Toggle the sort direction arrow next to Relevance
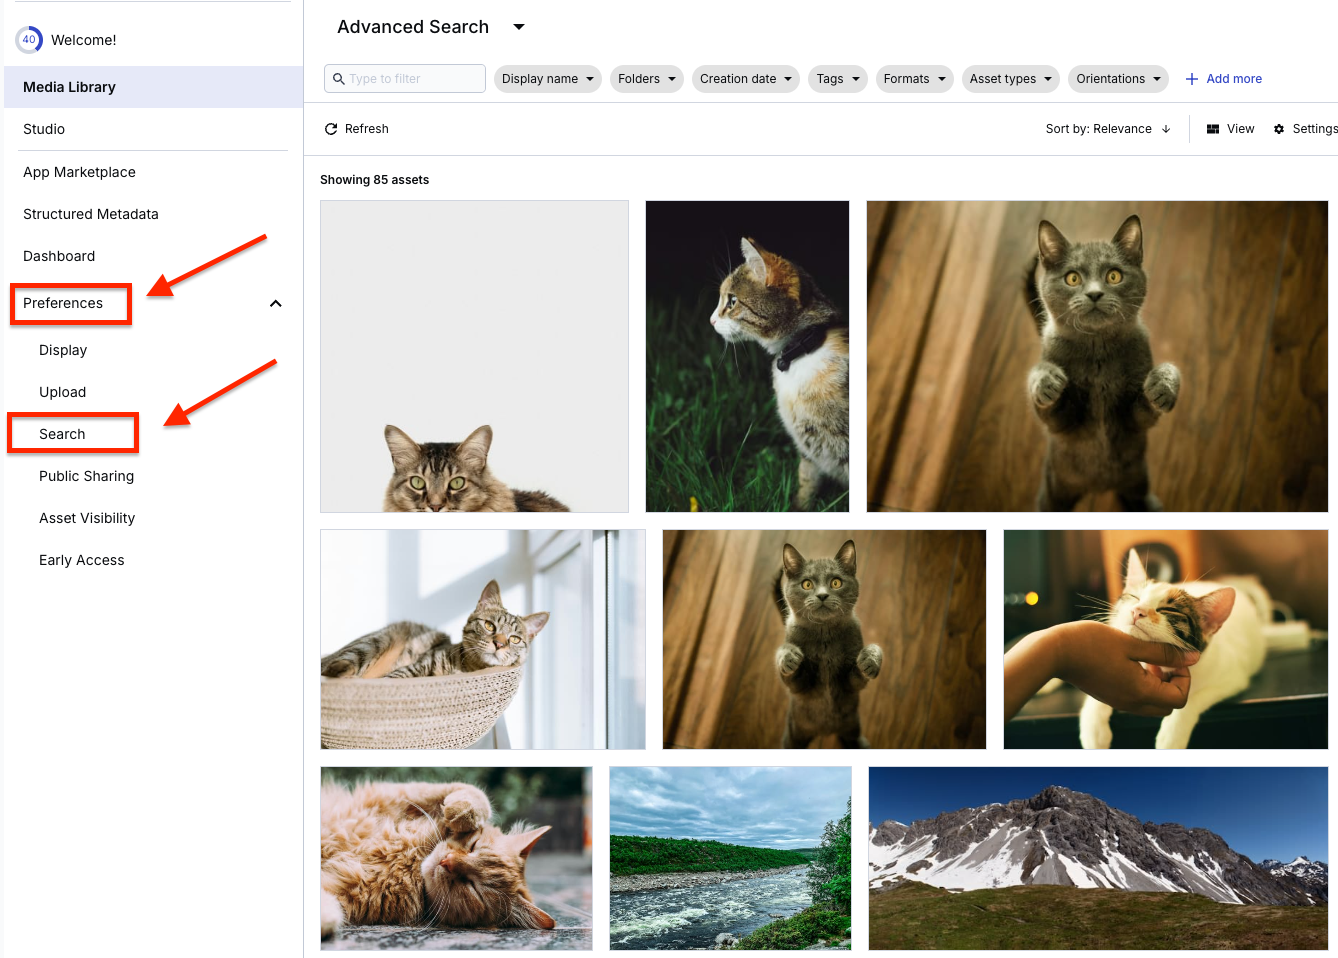This screenshot has height=958, width=1338. 1166,128
